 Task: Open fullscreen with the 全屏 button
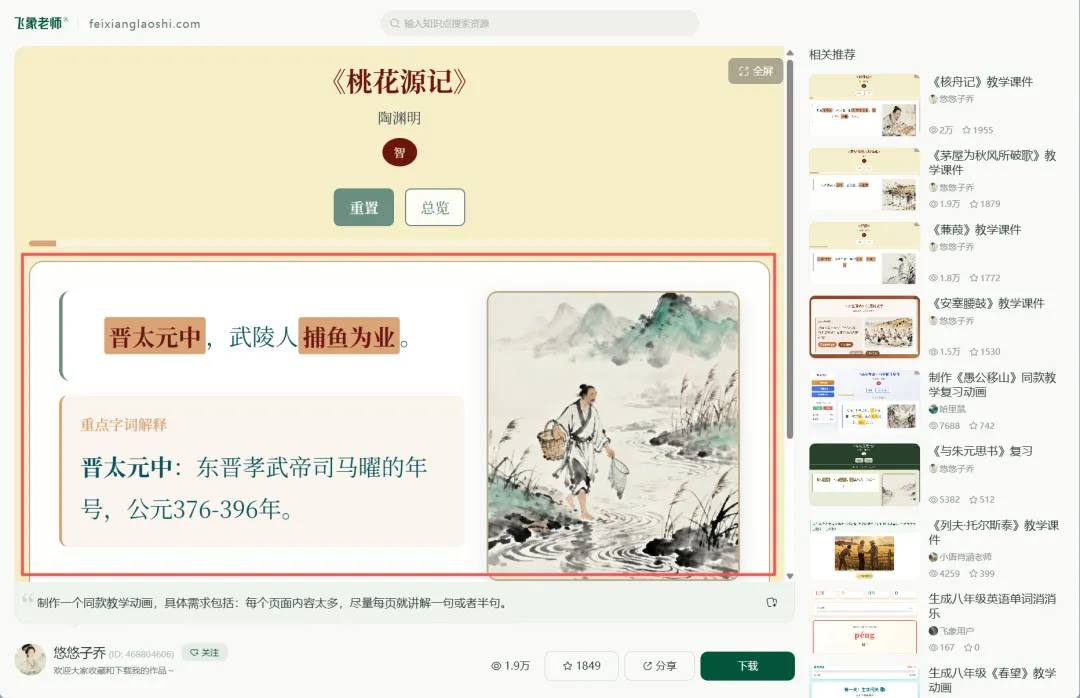click(x=756, y=71)
